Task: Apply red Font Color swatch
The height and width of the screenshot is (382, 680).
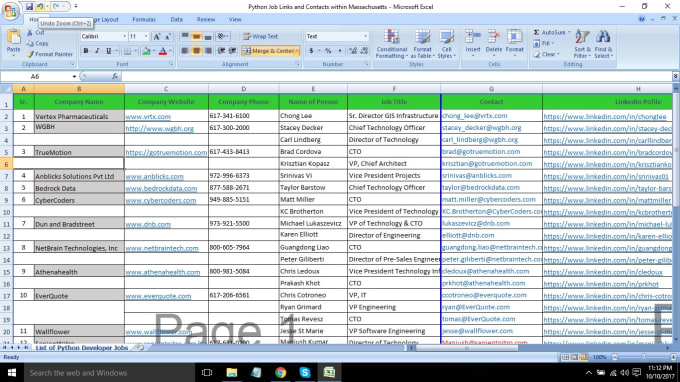Action: (x=163, y=51)
